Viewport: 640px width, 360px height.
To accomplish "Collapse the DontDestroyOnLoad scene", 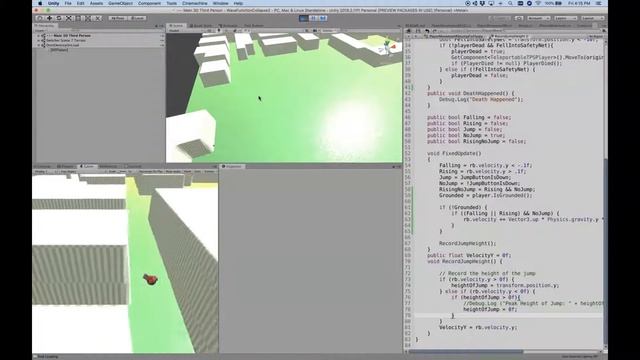I will 39,45.
